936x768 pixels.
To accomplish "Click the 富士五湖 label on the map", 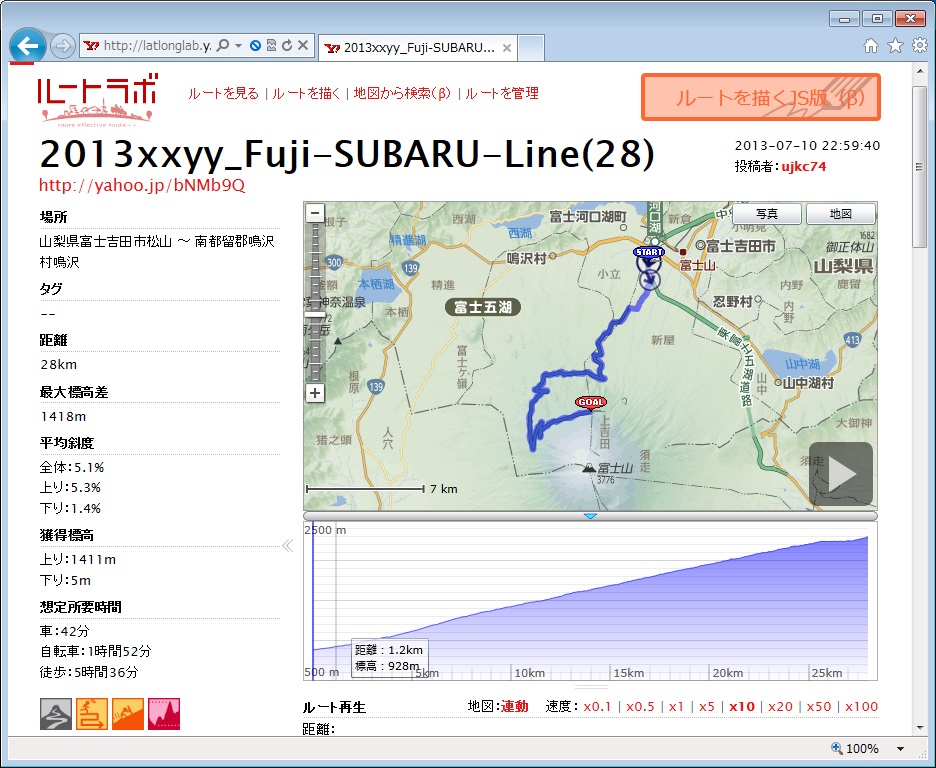I will 483,307.
